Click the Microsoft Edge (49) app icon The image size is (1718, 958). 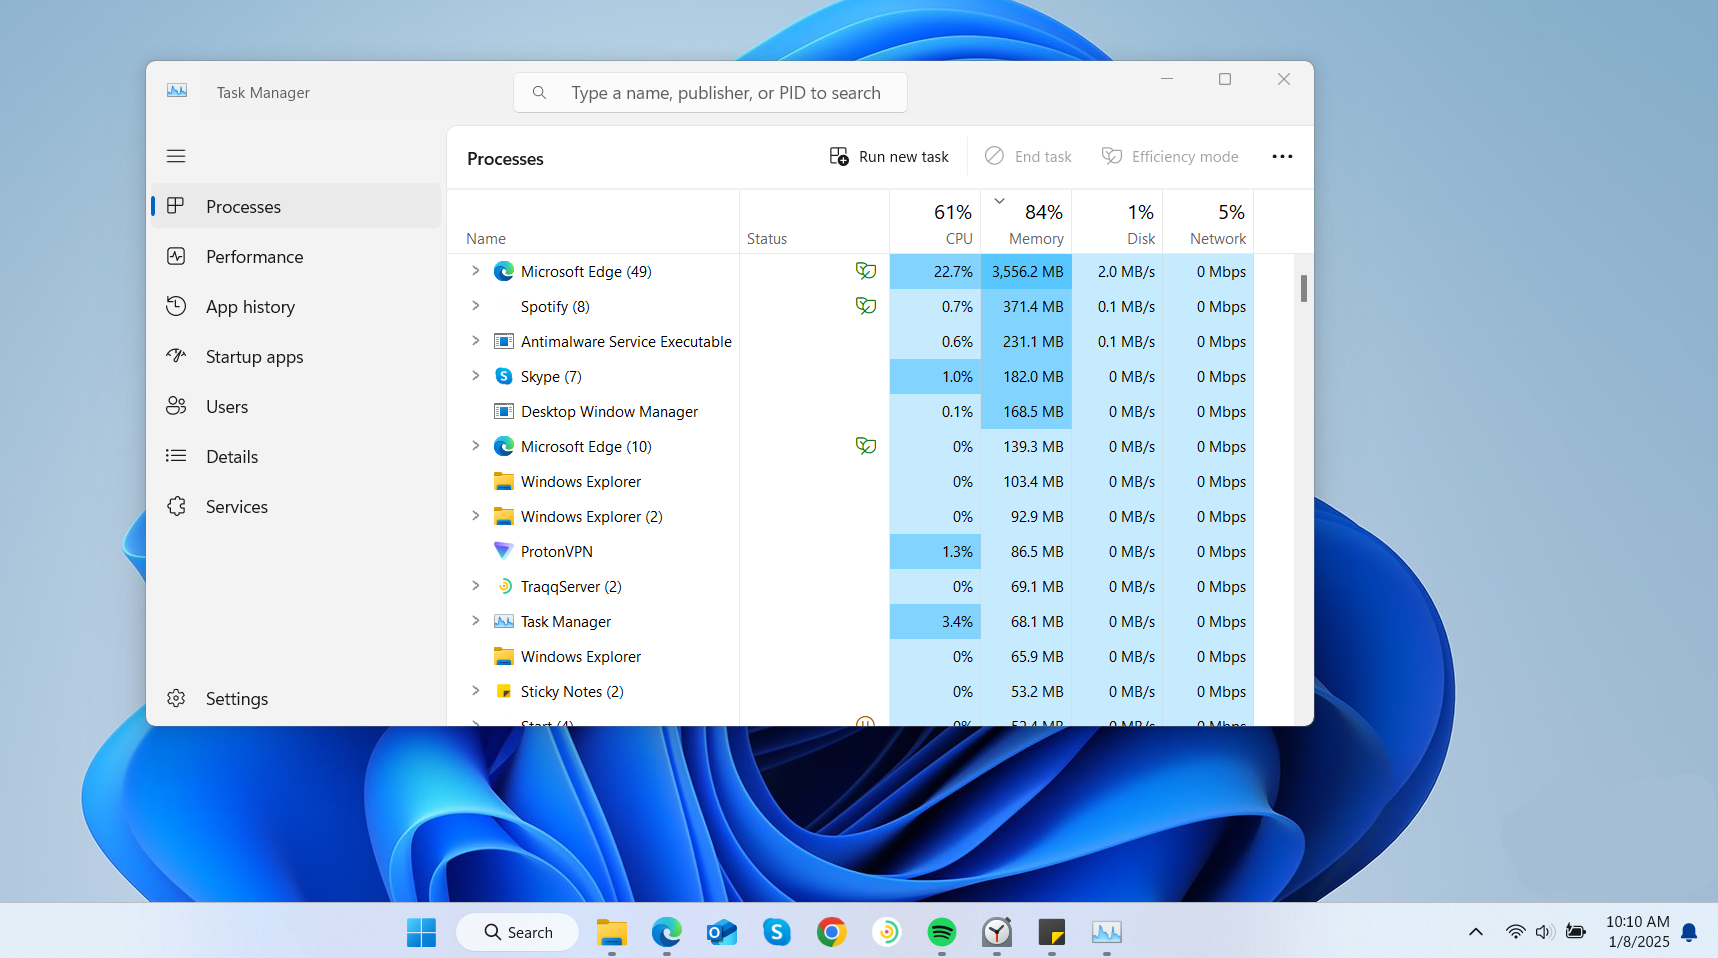[x=504, y=271]
